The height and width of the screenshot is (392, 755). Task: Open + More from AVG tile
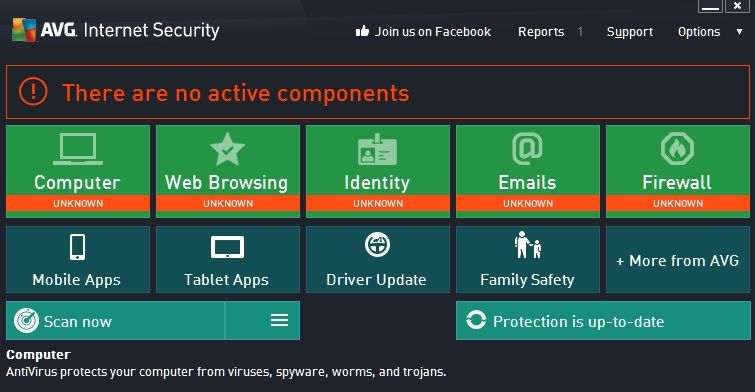coord(677,260)
